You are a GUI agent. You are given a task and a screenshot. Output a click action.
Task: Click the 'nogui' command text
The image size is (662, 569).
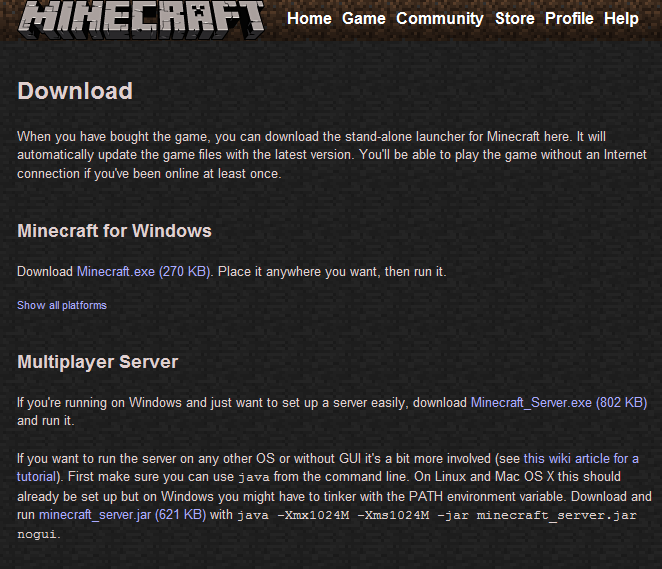37,534
